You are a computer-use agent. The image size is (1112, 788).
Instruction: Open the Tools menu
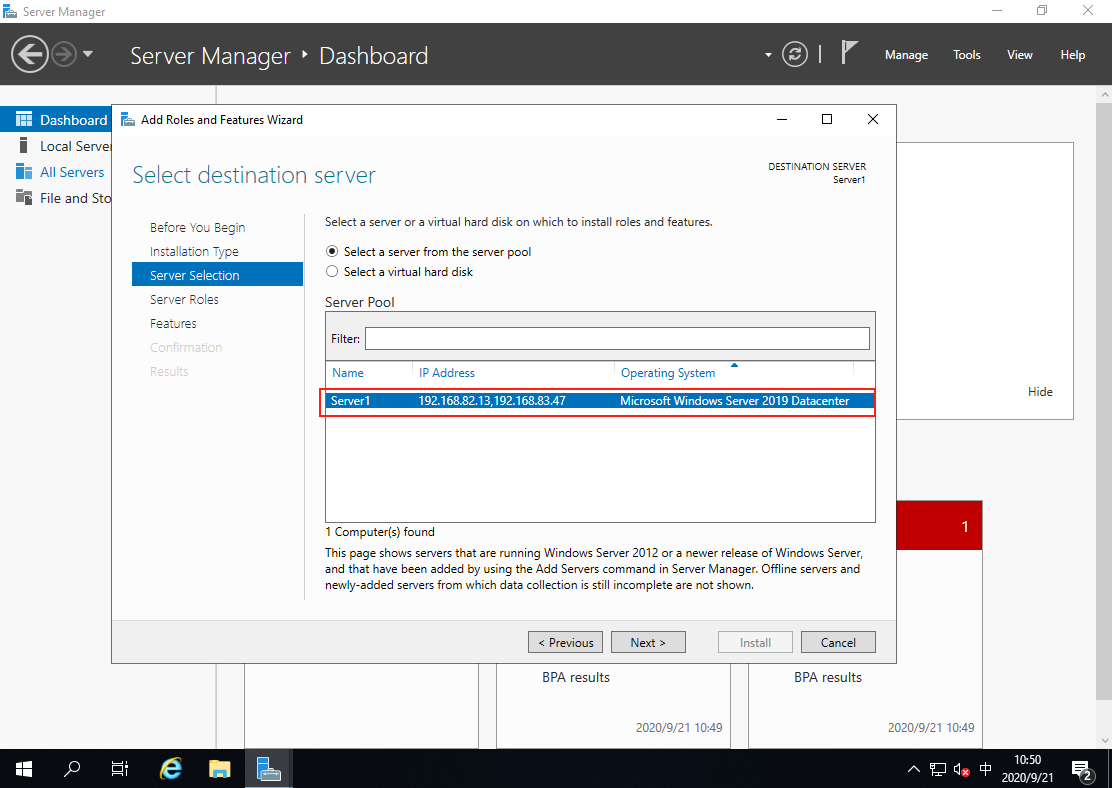pyautogui.click(x=967, y=55)
